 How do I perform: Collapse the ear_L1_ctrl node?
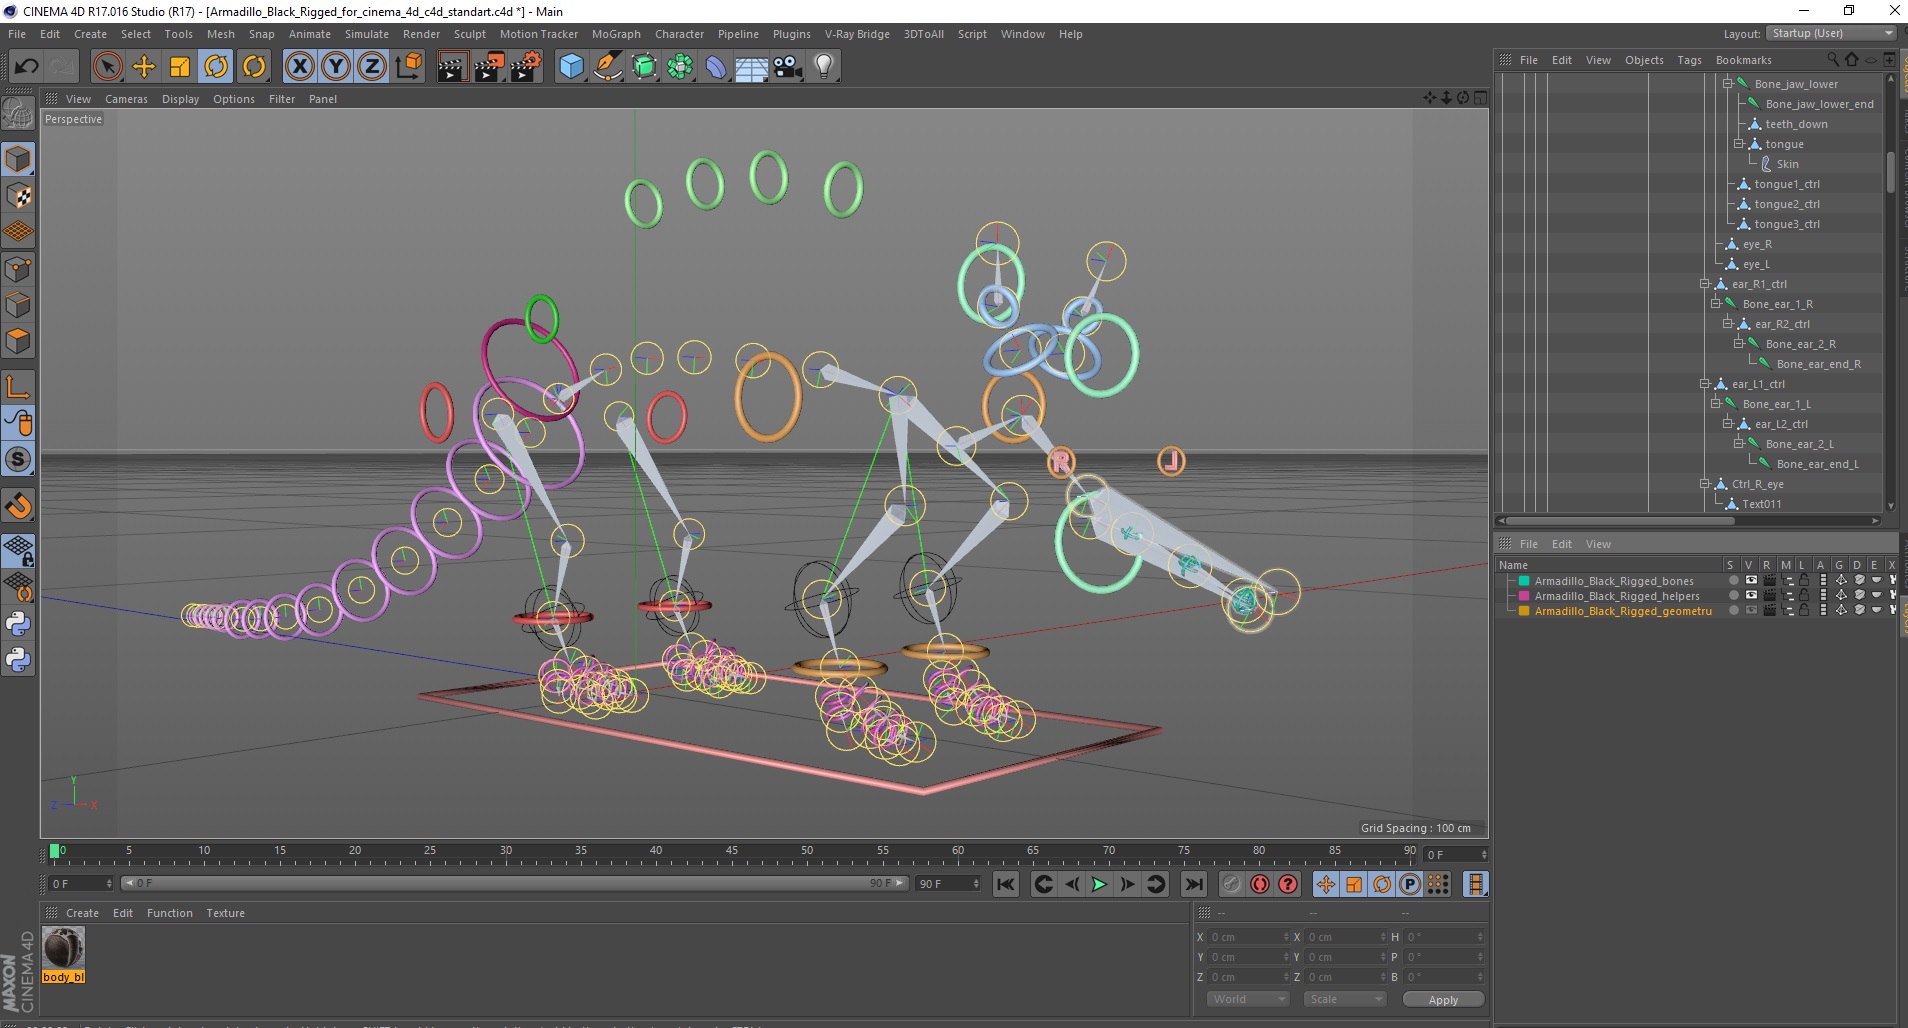(x=1705, y=384)
